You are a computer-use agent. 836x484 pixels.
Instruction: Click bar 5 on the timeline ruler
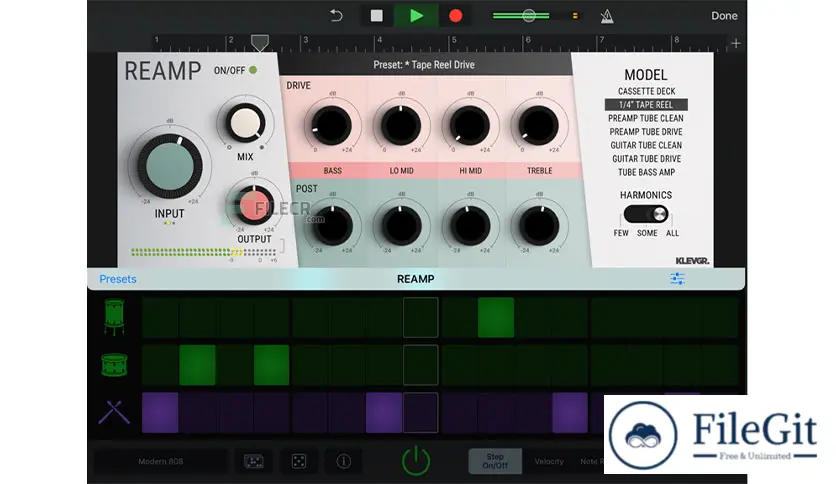(x=454, y=40)
